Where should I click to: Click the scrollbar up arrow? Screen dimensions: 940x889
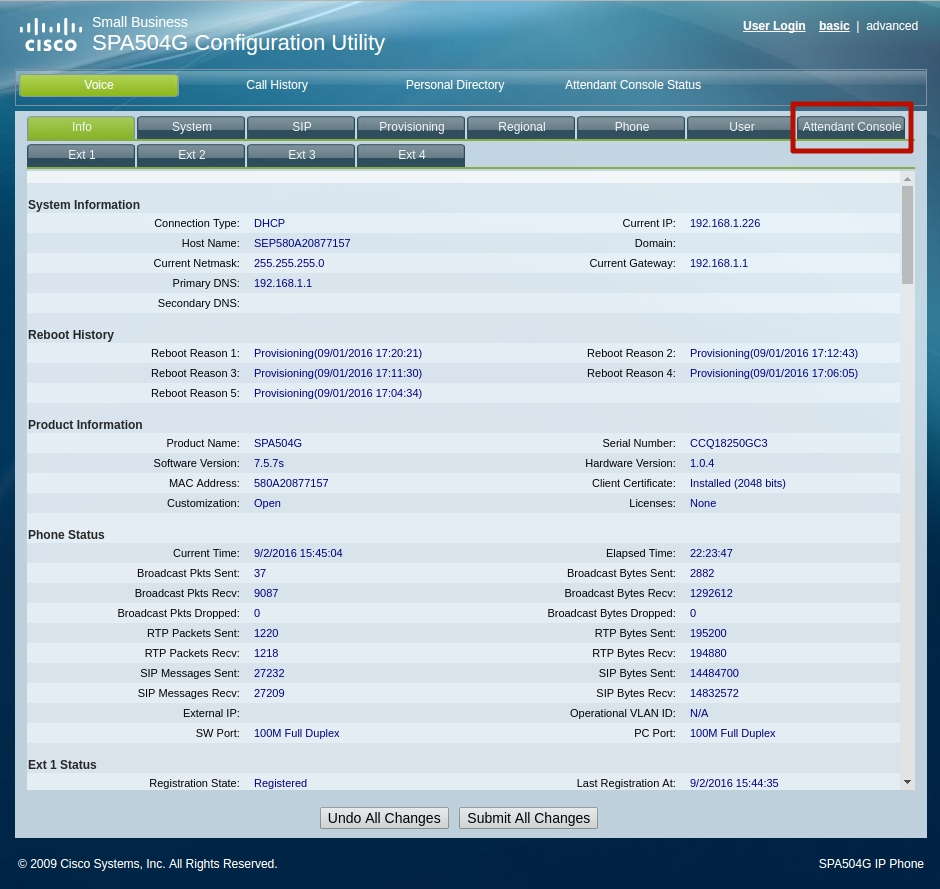(x=908, y=179)
